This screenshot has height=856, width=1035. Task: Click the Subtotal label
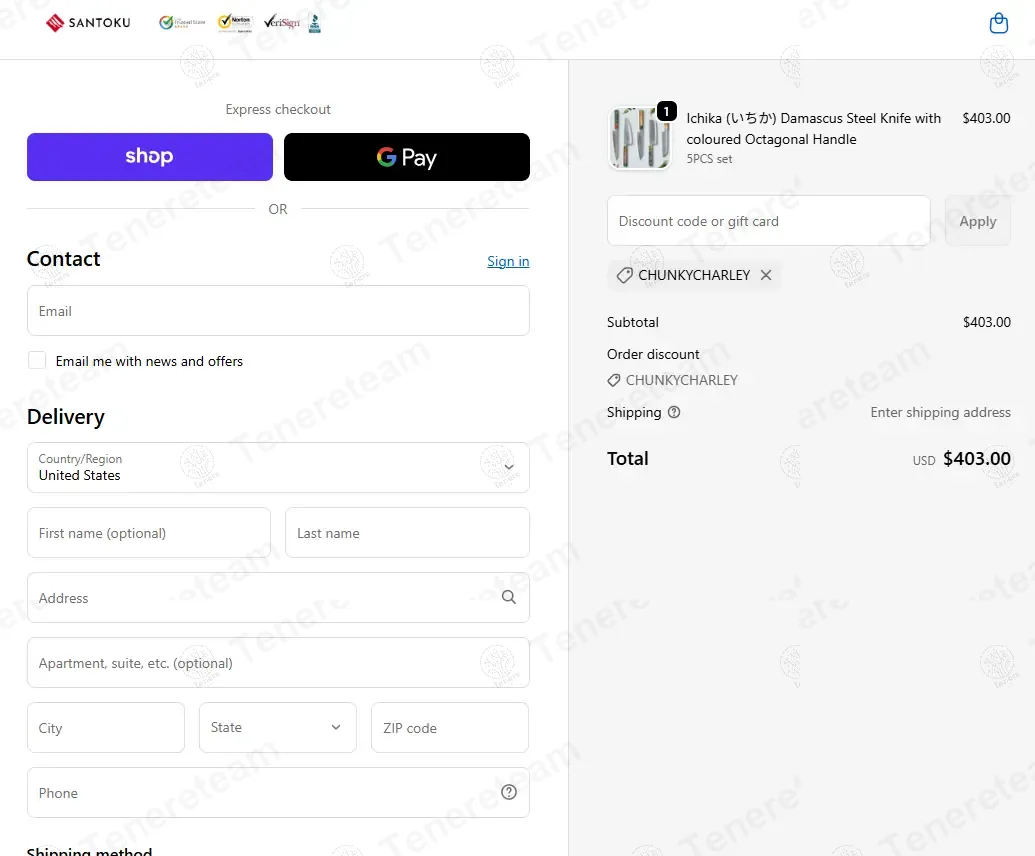632,322
